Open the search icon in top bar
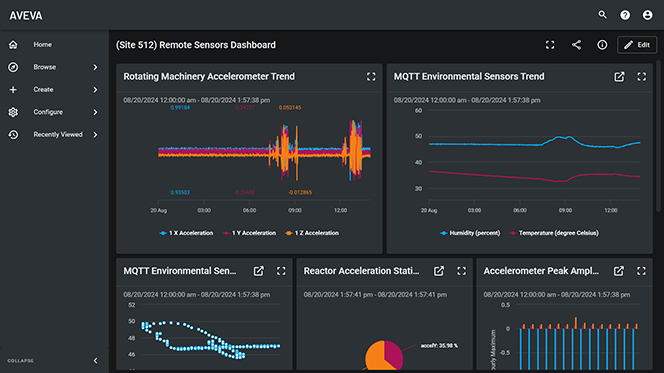This screenshot has height=373, width=664. click(x=602, y=15)
